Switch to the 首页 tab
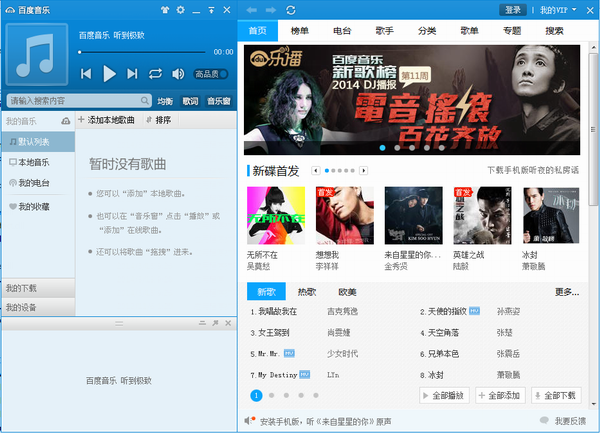 coord(258,31)
